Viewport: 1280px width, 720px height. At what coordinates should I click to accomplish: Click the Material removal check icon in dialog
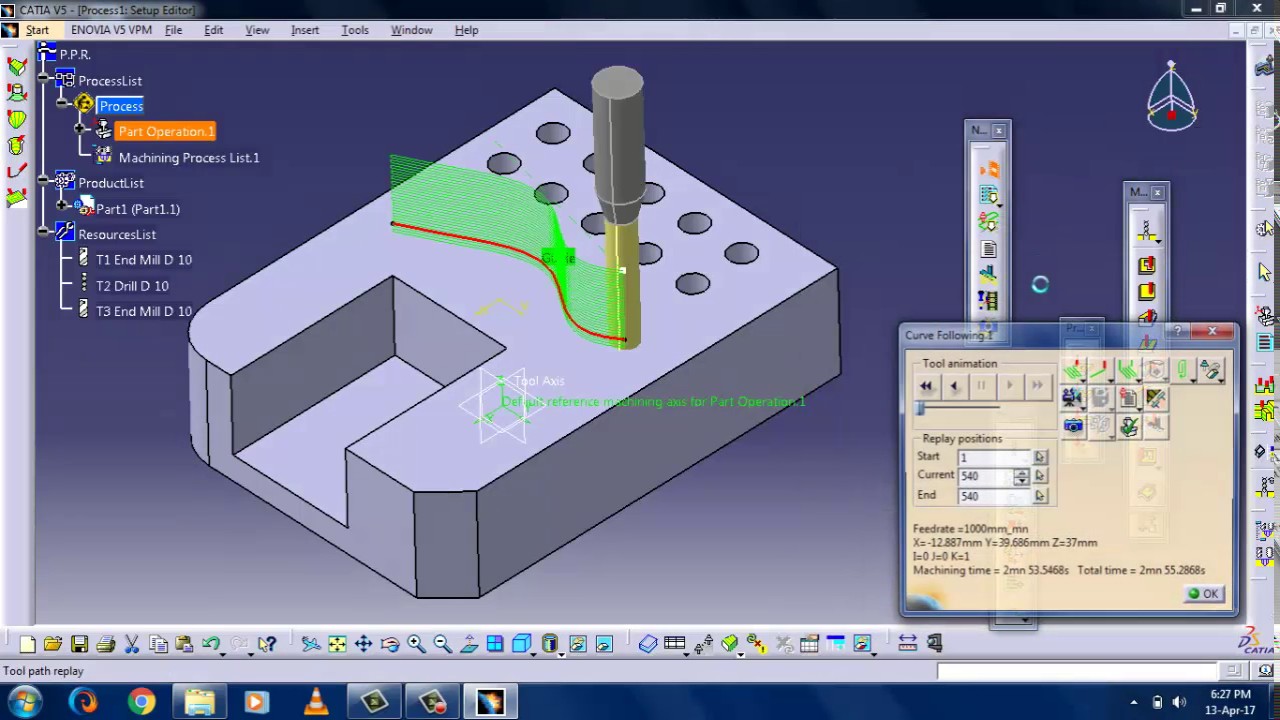(x=1129, y=427)
